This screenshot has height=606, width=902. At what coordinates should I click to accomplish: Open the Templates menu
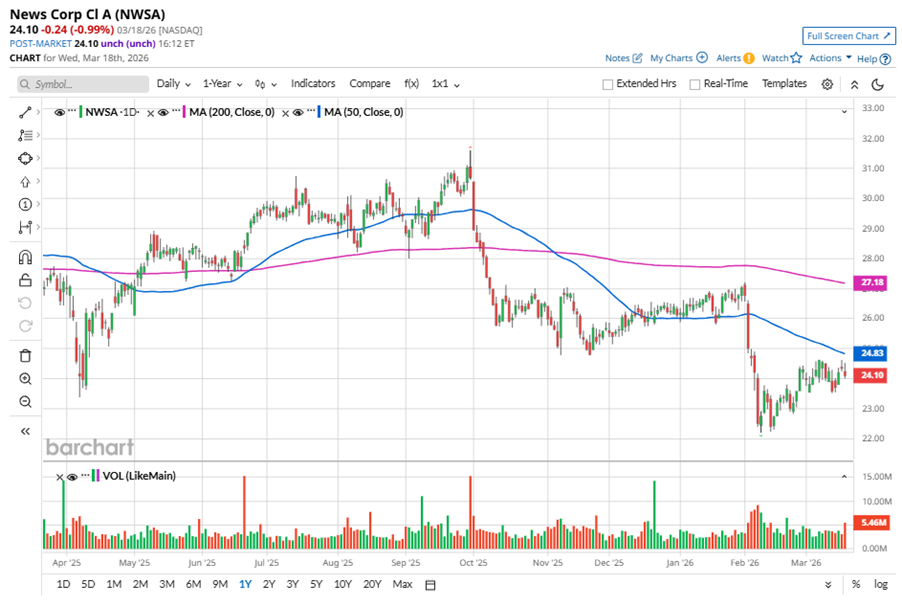[785, 83]
